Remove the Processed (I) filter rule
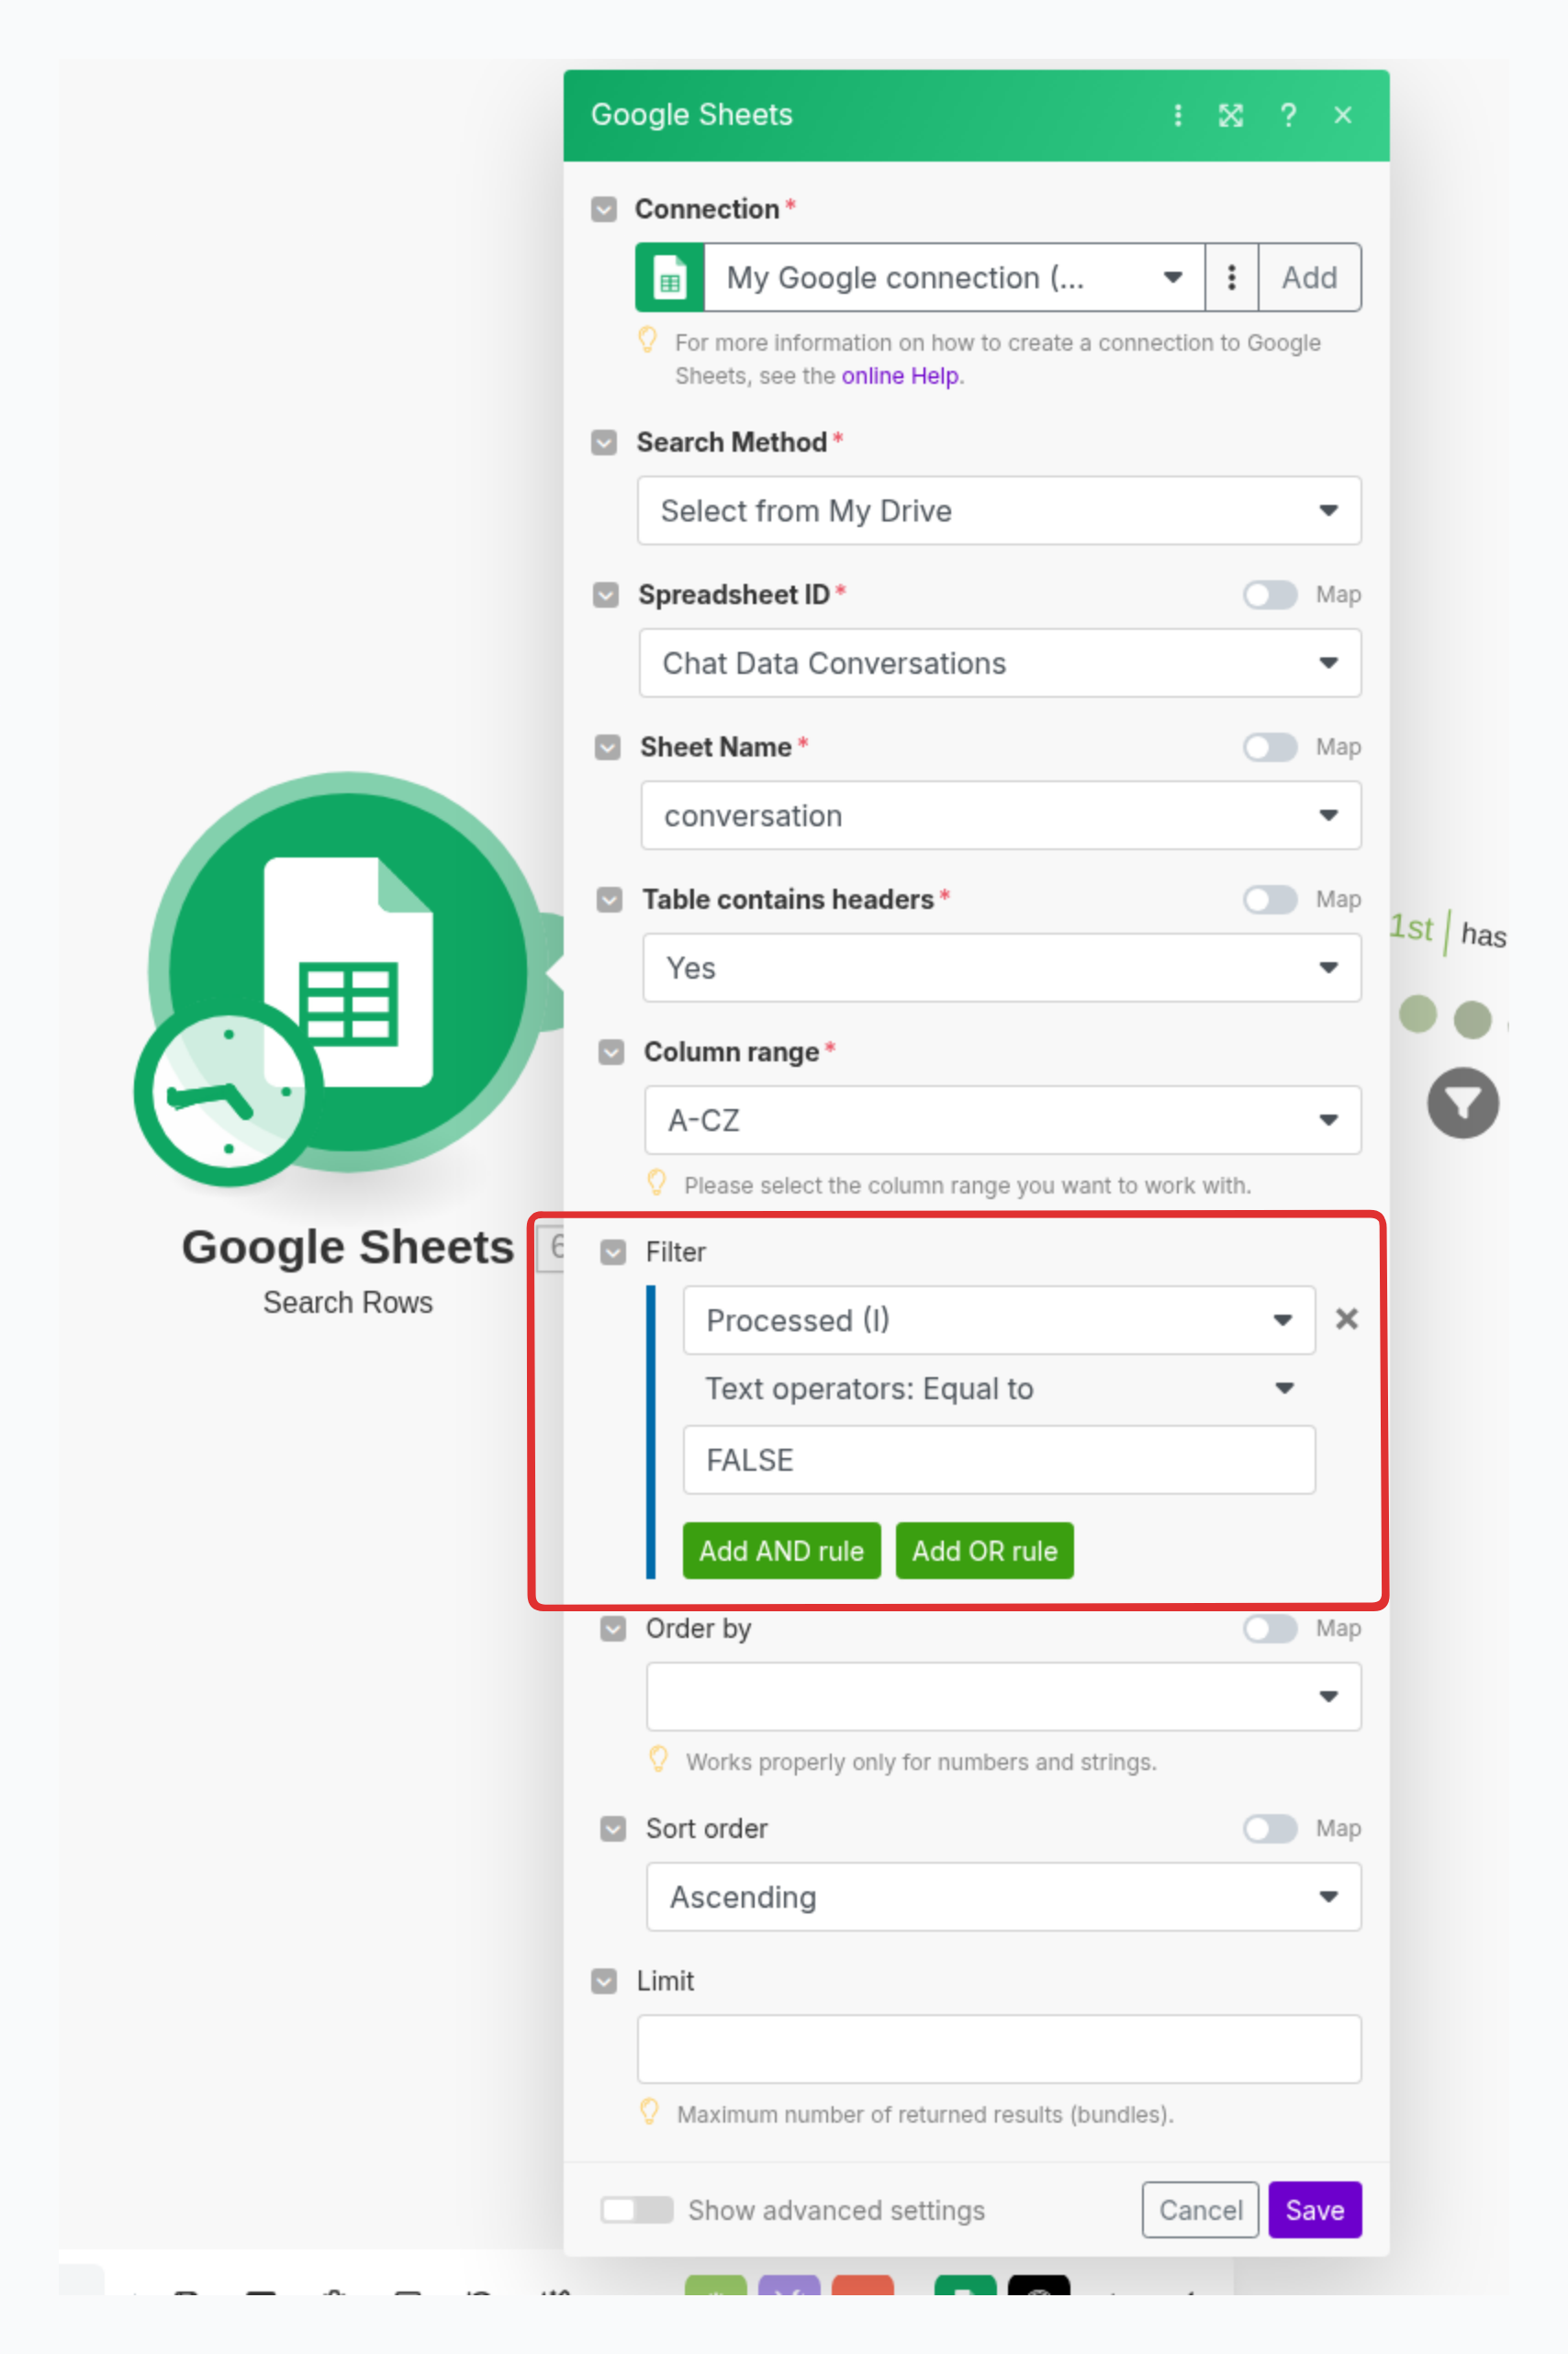Viewport: 1568px width, 2354px height. point(1346,1319)
